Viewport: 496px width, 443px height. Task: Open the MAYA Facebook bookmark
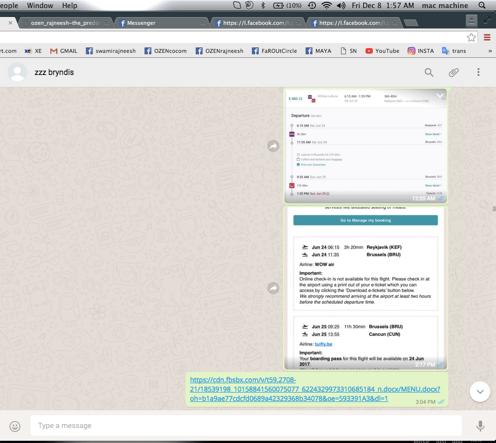pos(319,51)
